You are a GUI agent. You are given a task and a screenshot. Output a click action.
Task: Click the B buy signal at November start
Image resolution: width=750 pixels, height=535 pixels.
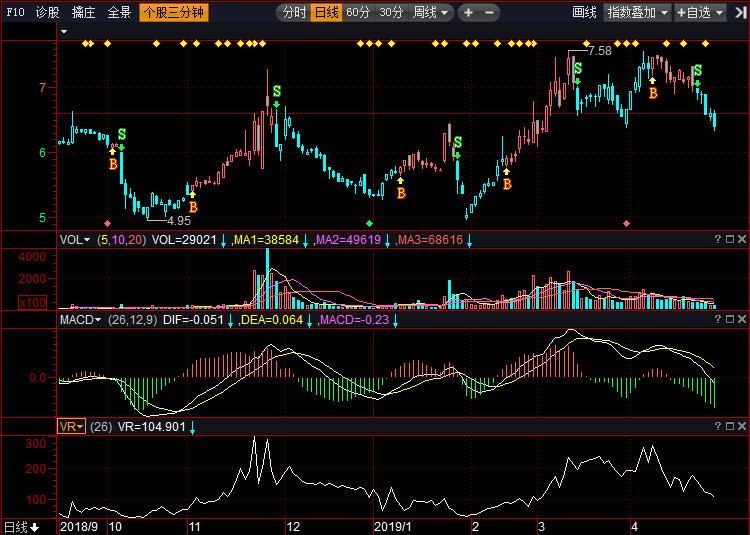pyautogui.click(x=193, y=207)
